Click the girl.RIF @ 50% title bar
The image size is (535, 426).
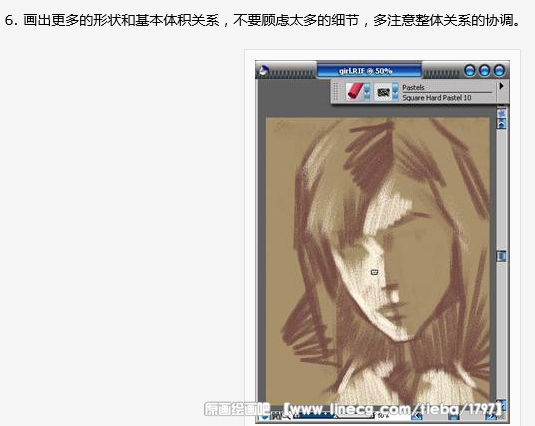click(x=369, y=71)
